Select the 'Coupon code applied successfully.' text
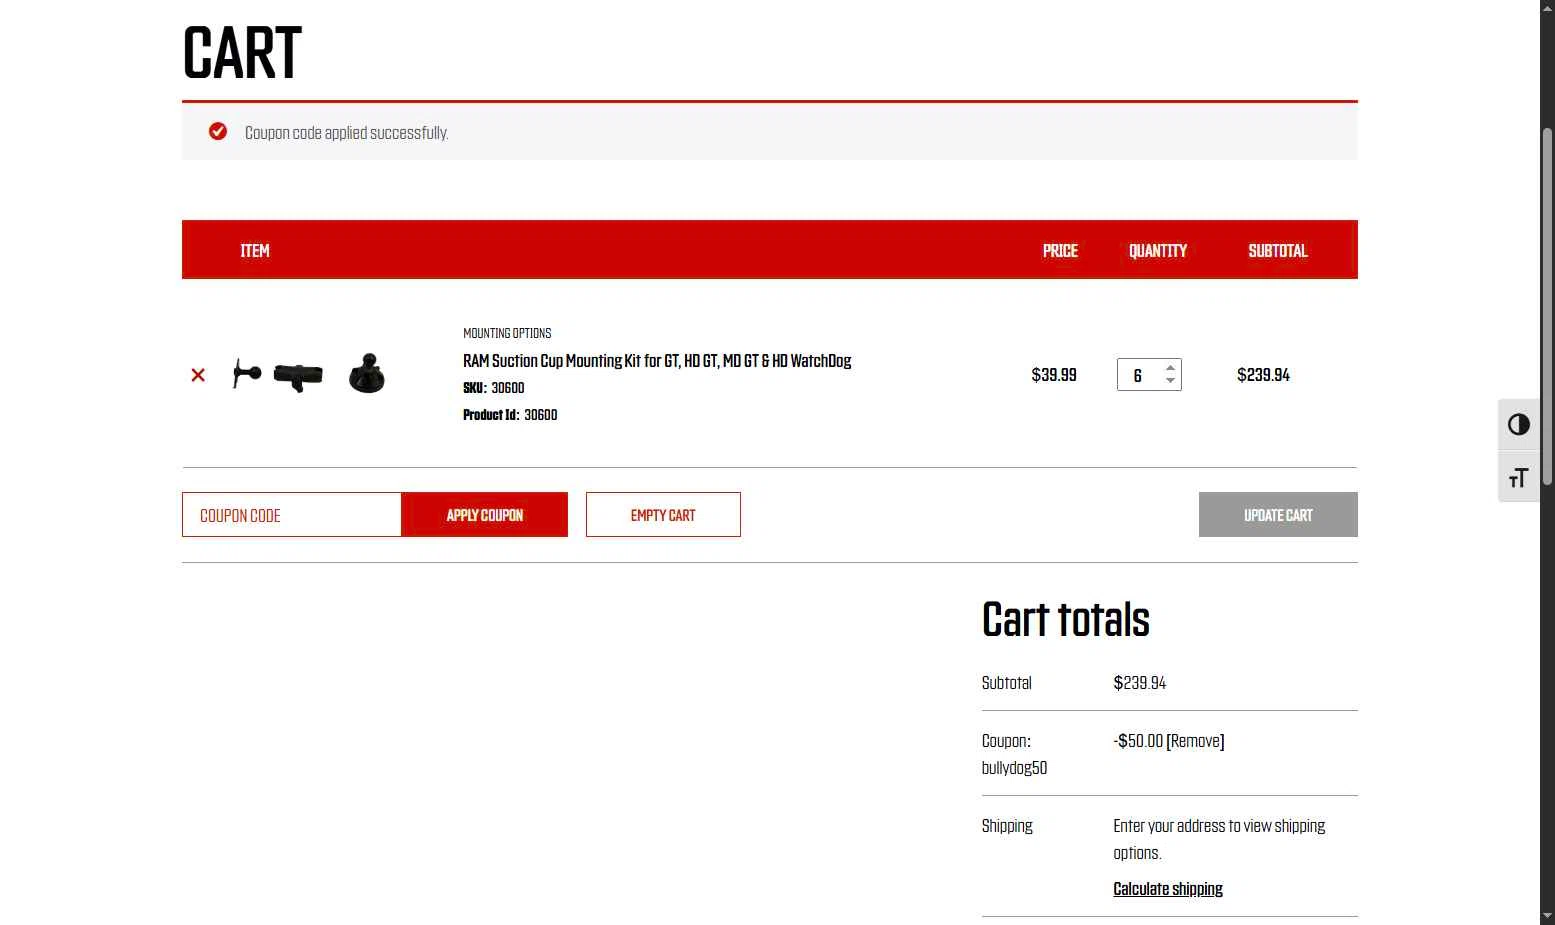The width and height of the screenshot is (1555, 925). pyautogui.click(x=346, y=133)
